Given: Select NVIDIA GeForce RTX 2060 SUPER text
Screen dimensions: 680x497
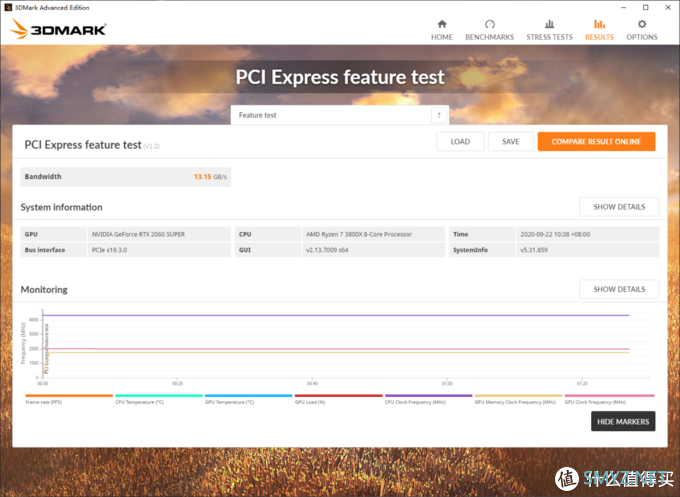Looking at the screenshot, I should 138,234.
